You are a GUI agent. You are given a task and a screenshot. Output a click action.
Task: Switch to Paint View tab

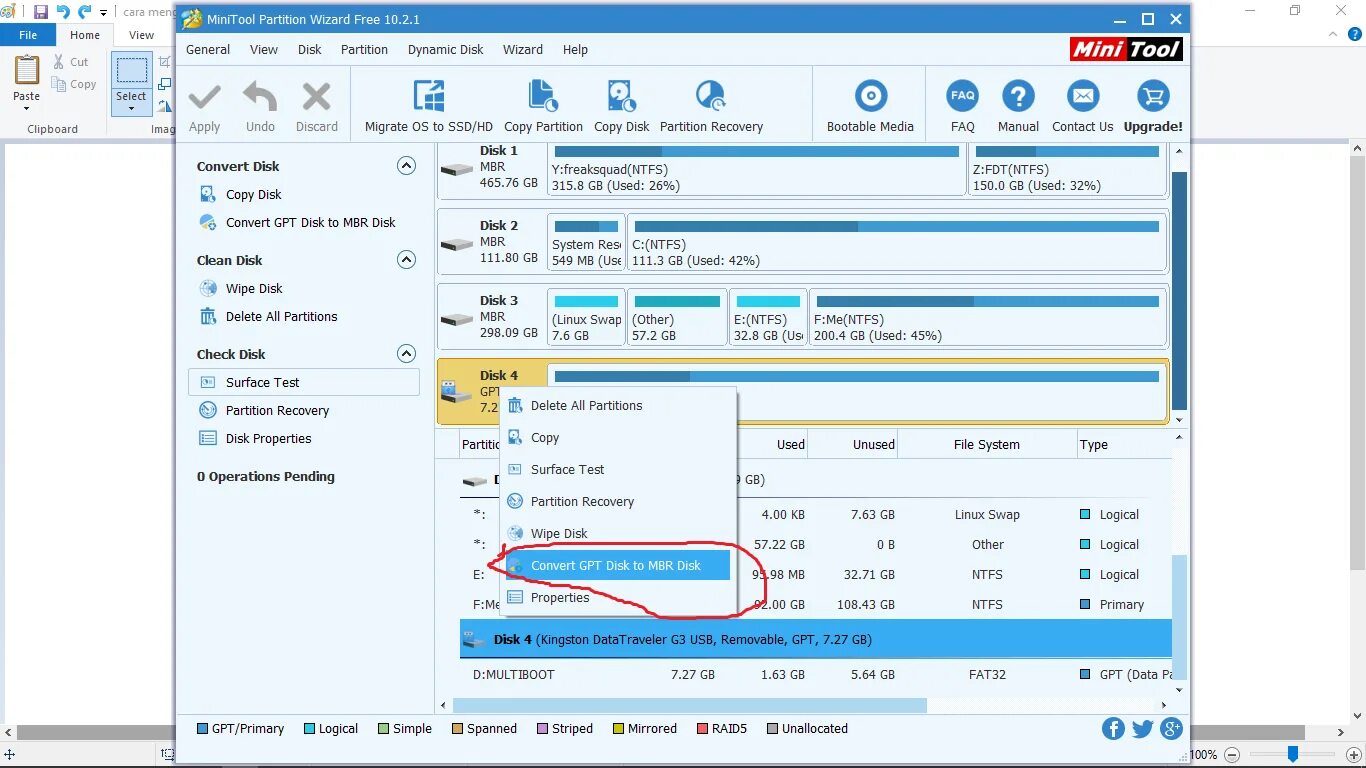(x=142, y=35)
